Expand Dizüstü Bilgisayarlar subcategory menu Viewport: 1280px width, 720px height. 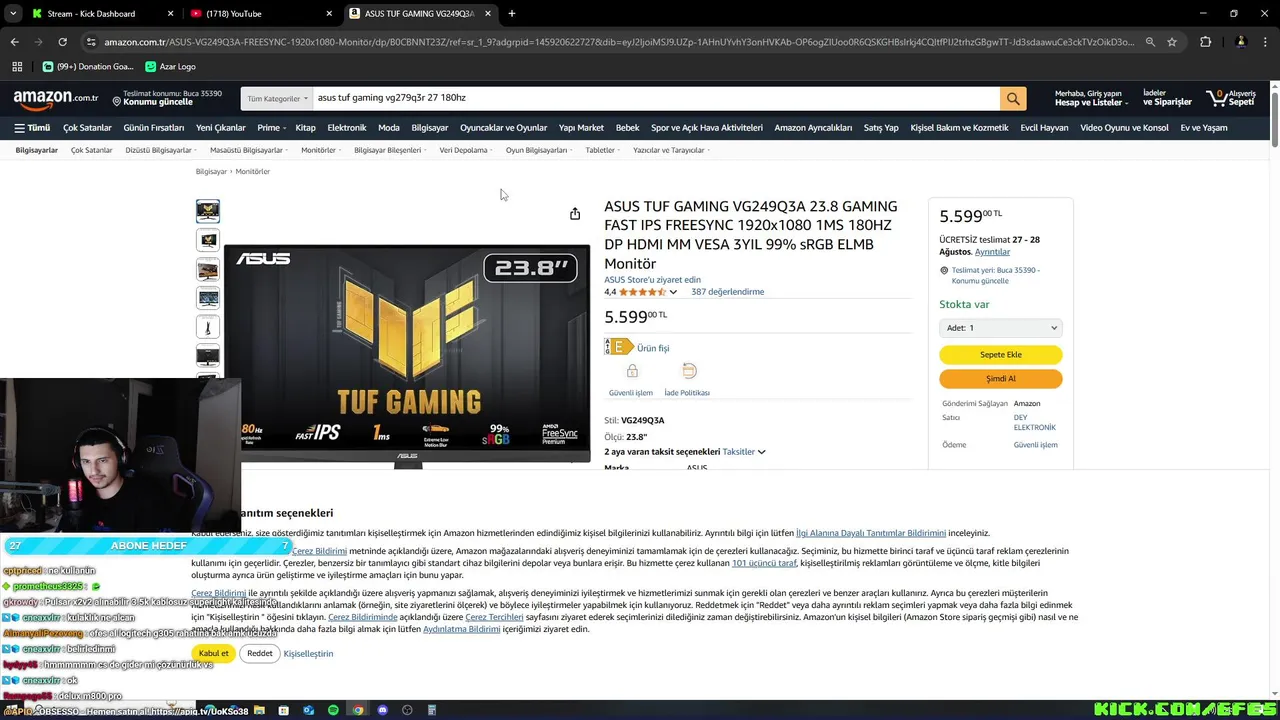tap(161, 150)
